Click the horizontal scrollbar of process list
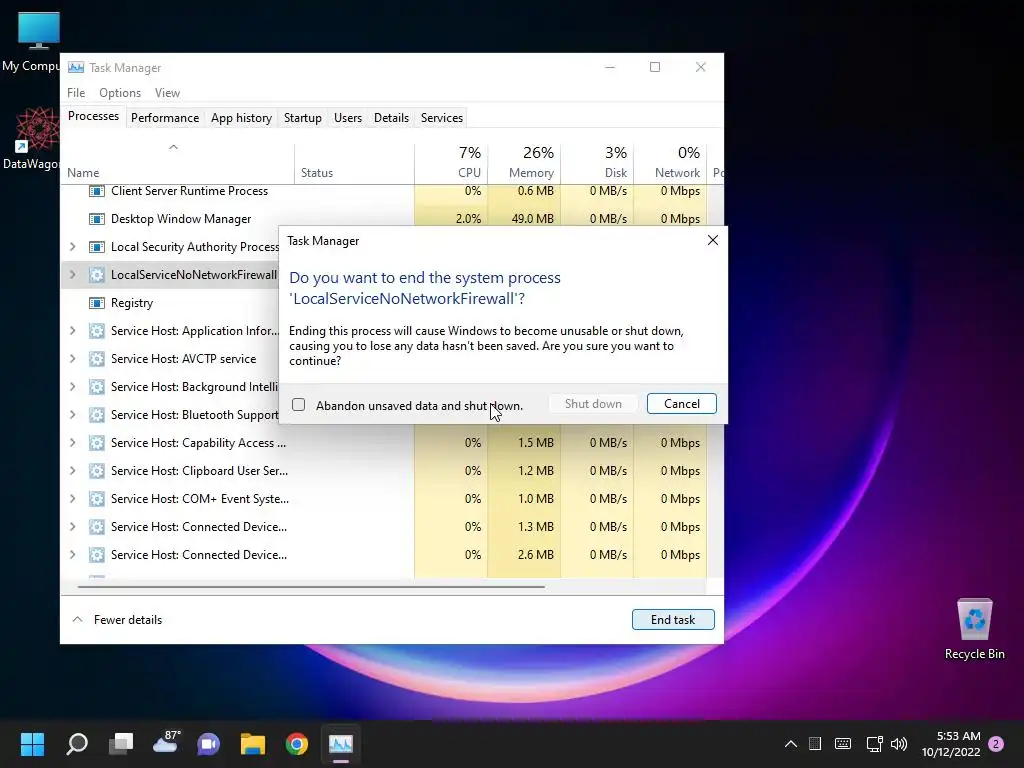Viewport: 1024px width, 768px height. pyautogui.click(x=311, y=586)
